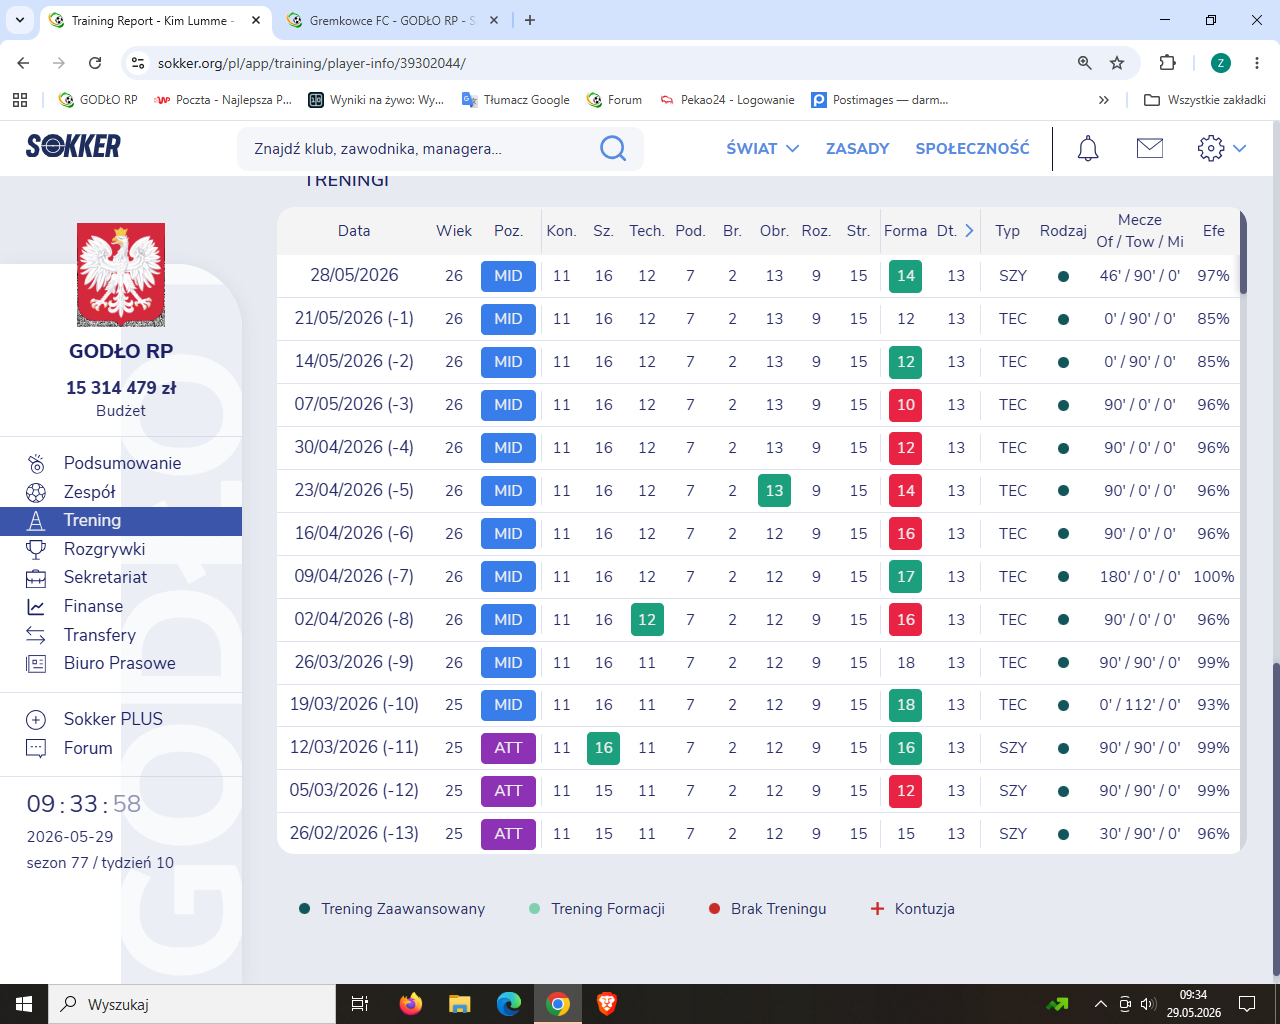Click the MID badge in 28/05/2026 row
The height and width of the screenshot is (1024, 1280).
point(508,276)
